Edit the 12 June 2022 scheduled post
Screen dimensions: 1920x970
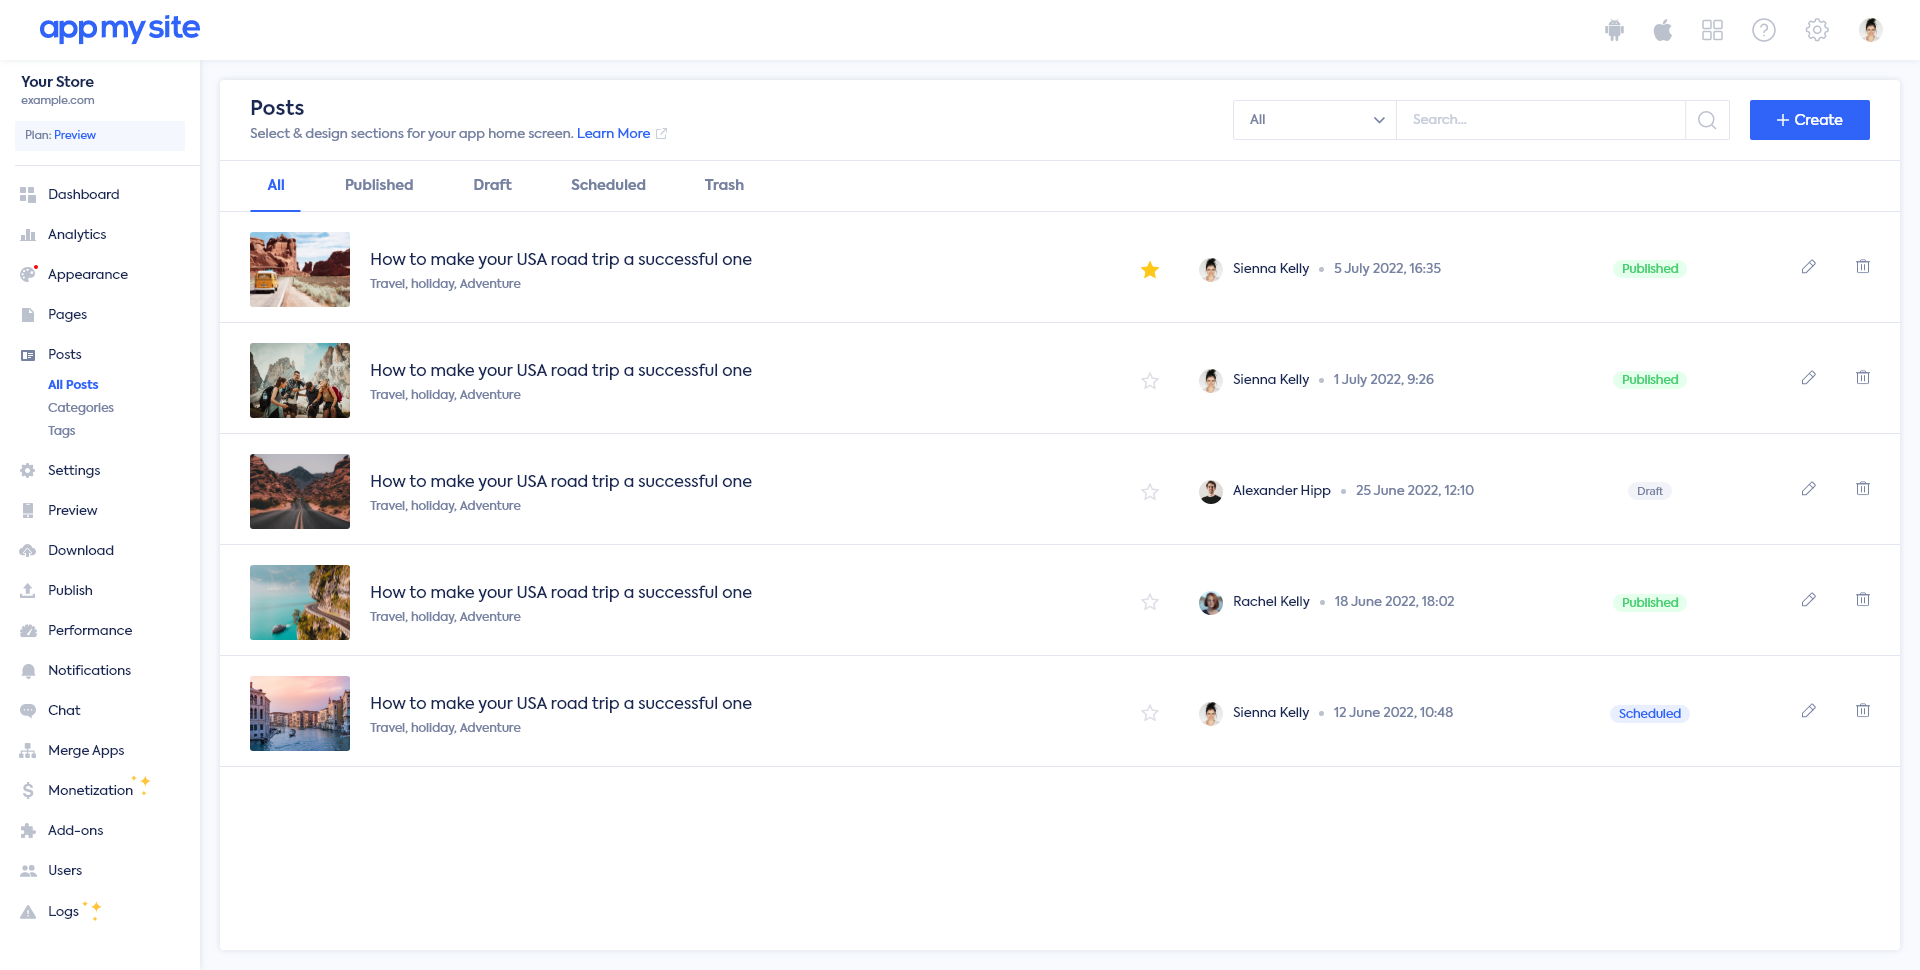coord(1808,711)
